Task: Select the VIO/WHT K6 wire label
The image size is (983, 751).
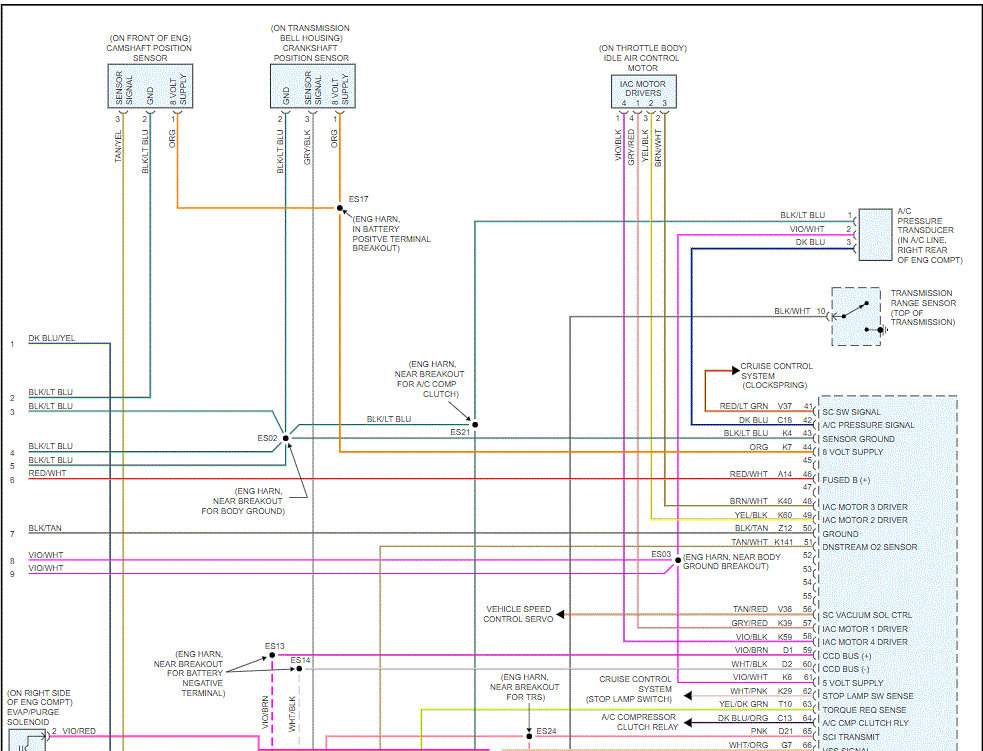Action: click(x=764, y=678)
